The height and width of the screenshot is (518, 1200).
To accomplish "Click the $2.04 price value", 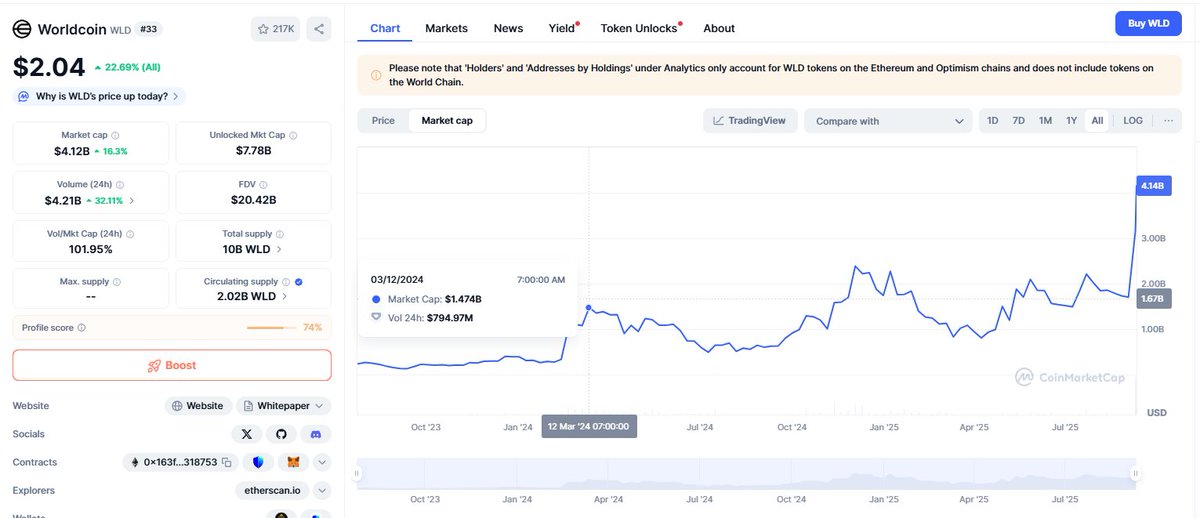I will point(49,67).
